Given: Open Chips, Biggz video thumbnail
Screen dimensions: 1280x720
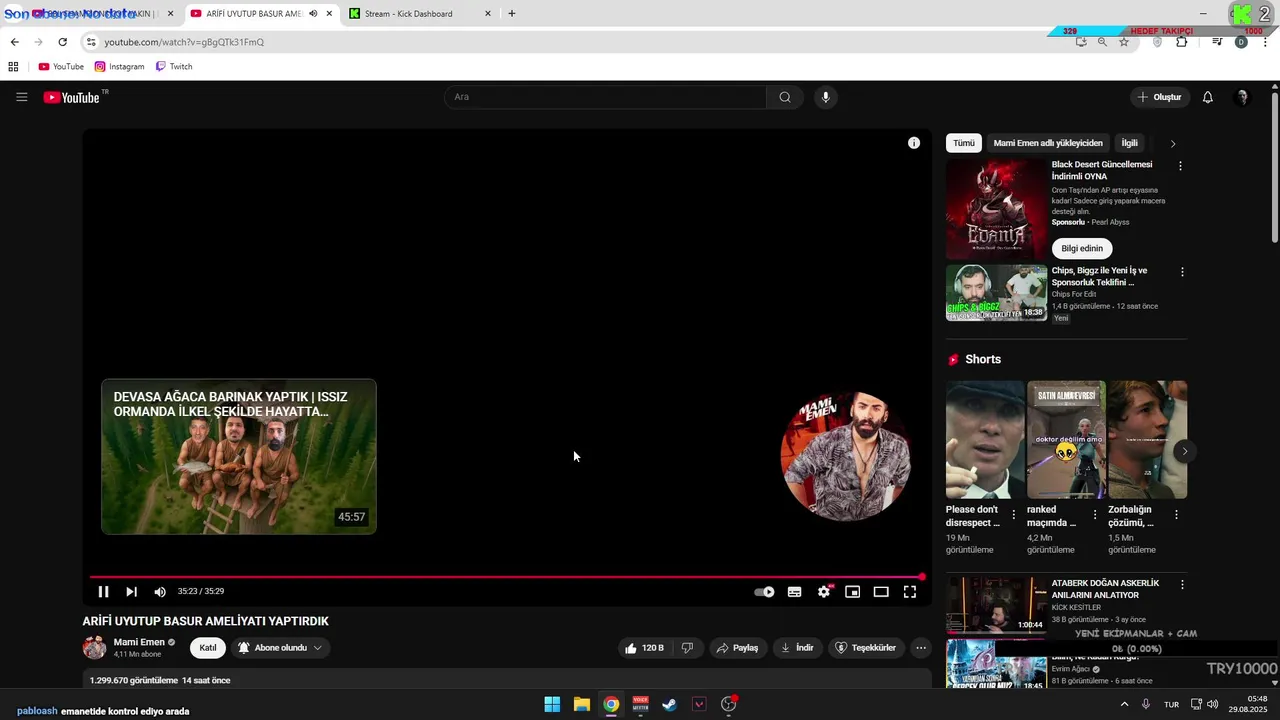Looking at the screenshot, I should 997,293.
